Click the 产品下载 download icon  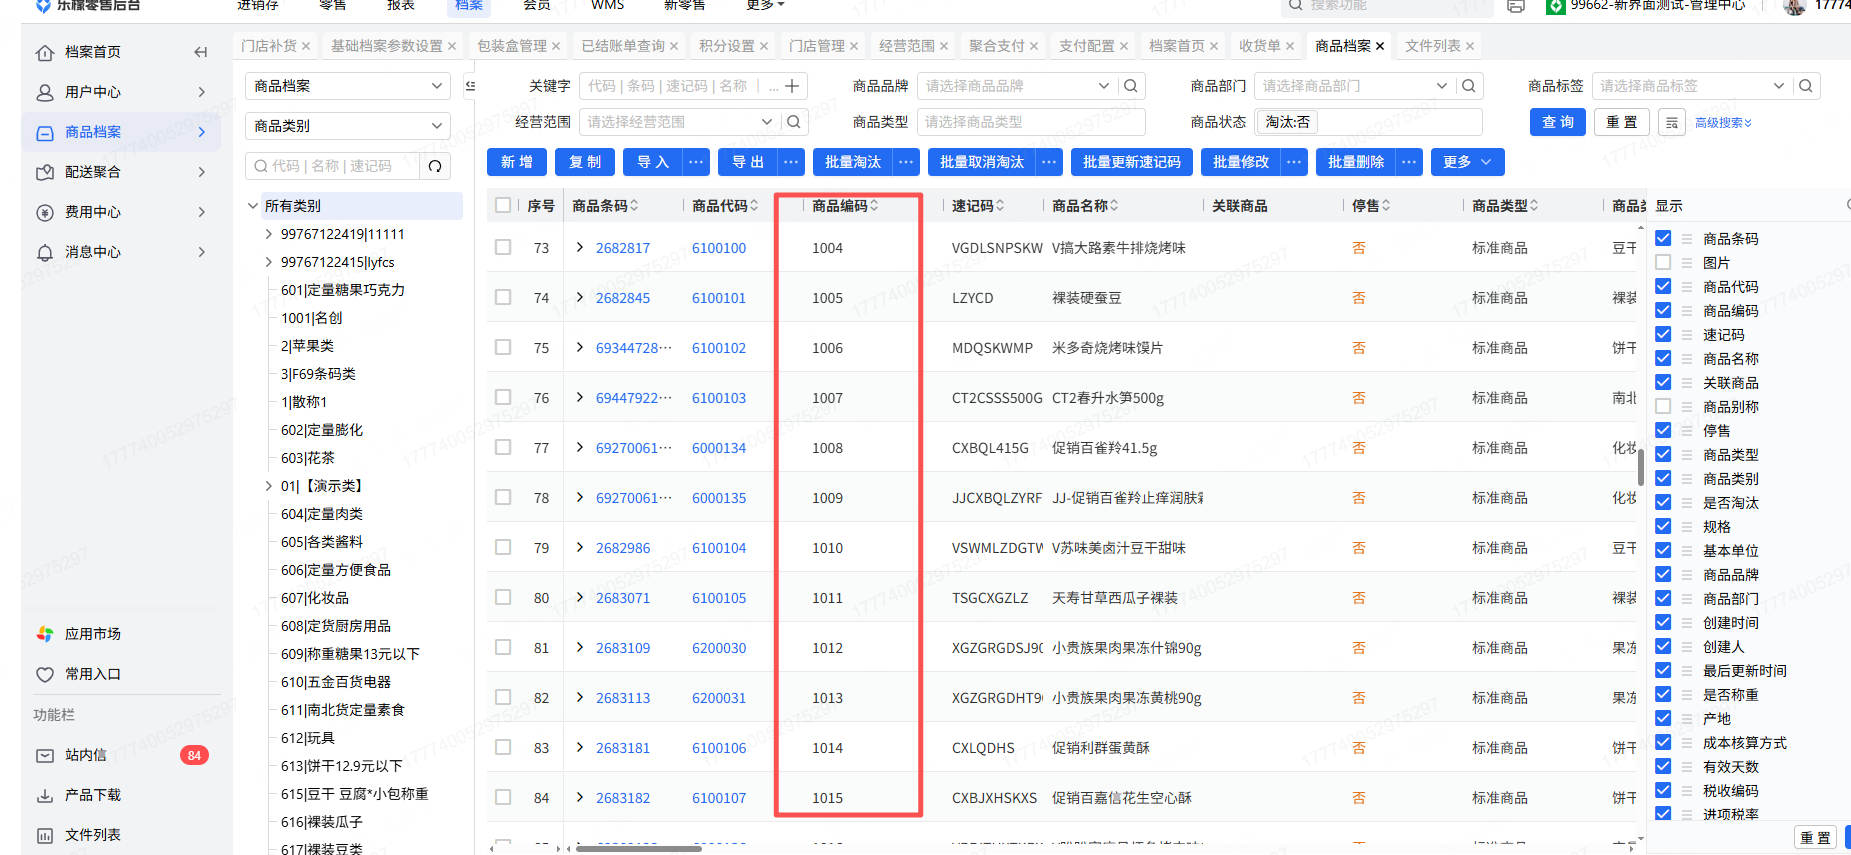[45, 795]
